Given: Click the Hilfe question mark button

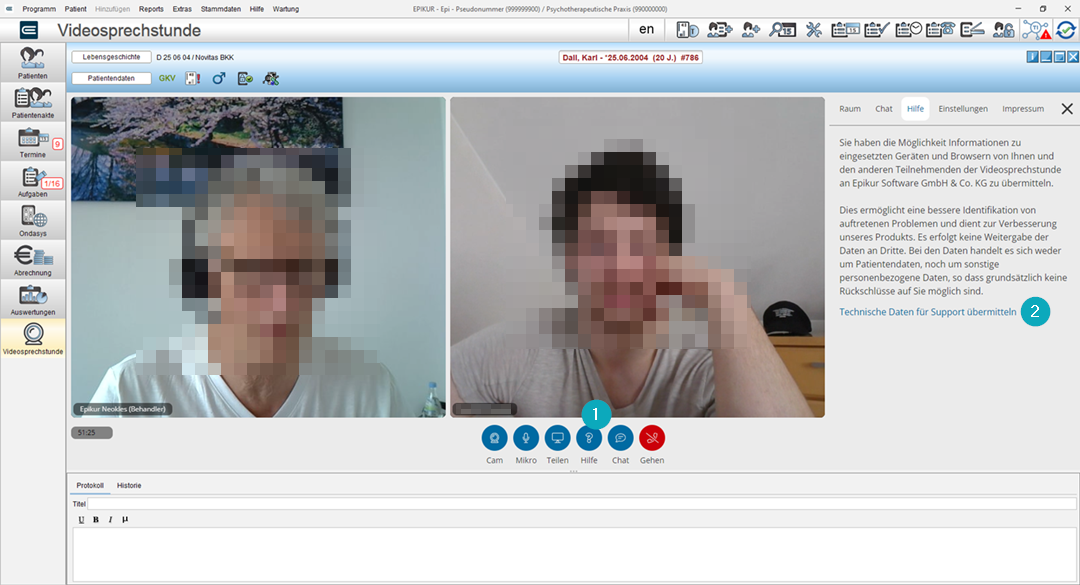Looking at the screenshot, I should coord(589,438).
